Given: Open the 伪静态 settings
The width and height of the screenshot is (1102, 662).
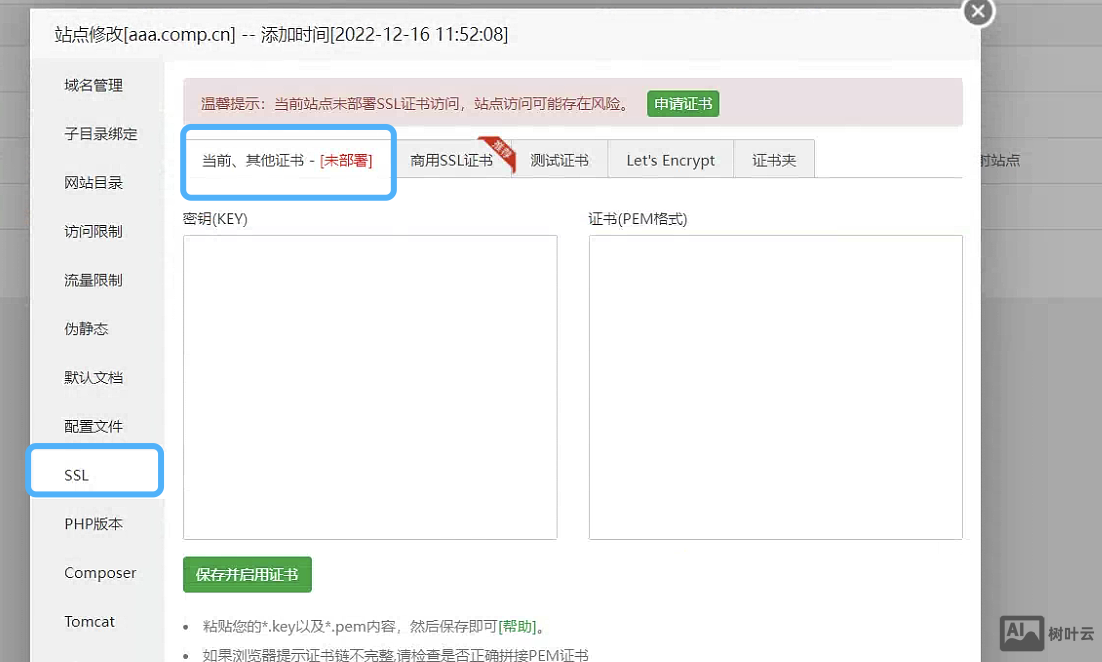Looking at the screenshot, I should click(86, 329).
